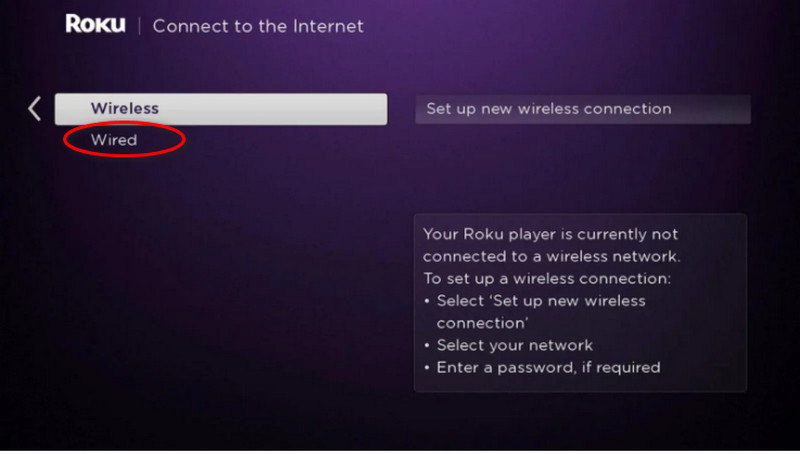
Task: Click 'Enter a password, if required' instruction
Action: 548,367
